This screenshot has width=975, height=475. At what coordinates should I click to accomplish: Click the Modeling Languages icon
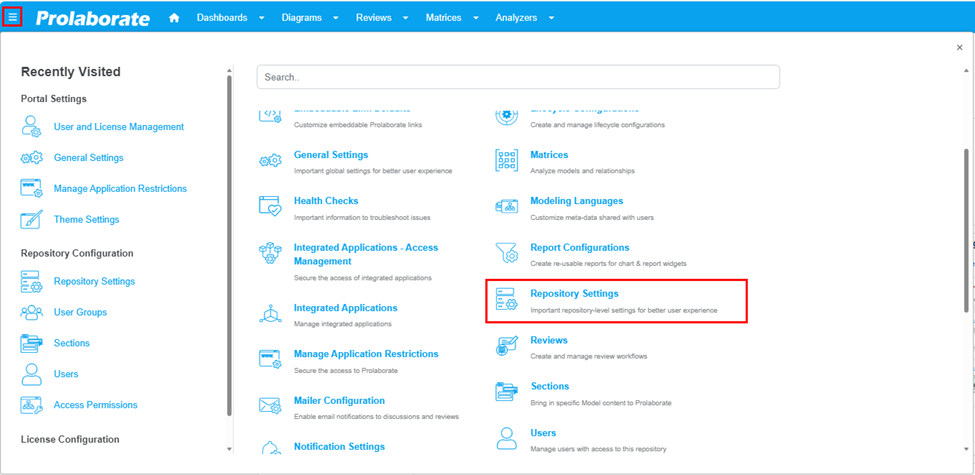pos(506,206)
